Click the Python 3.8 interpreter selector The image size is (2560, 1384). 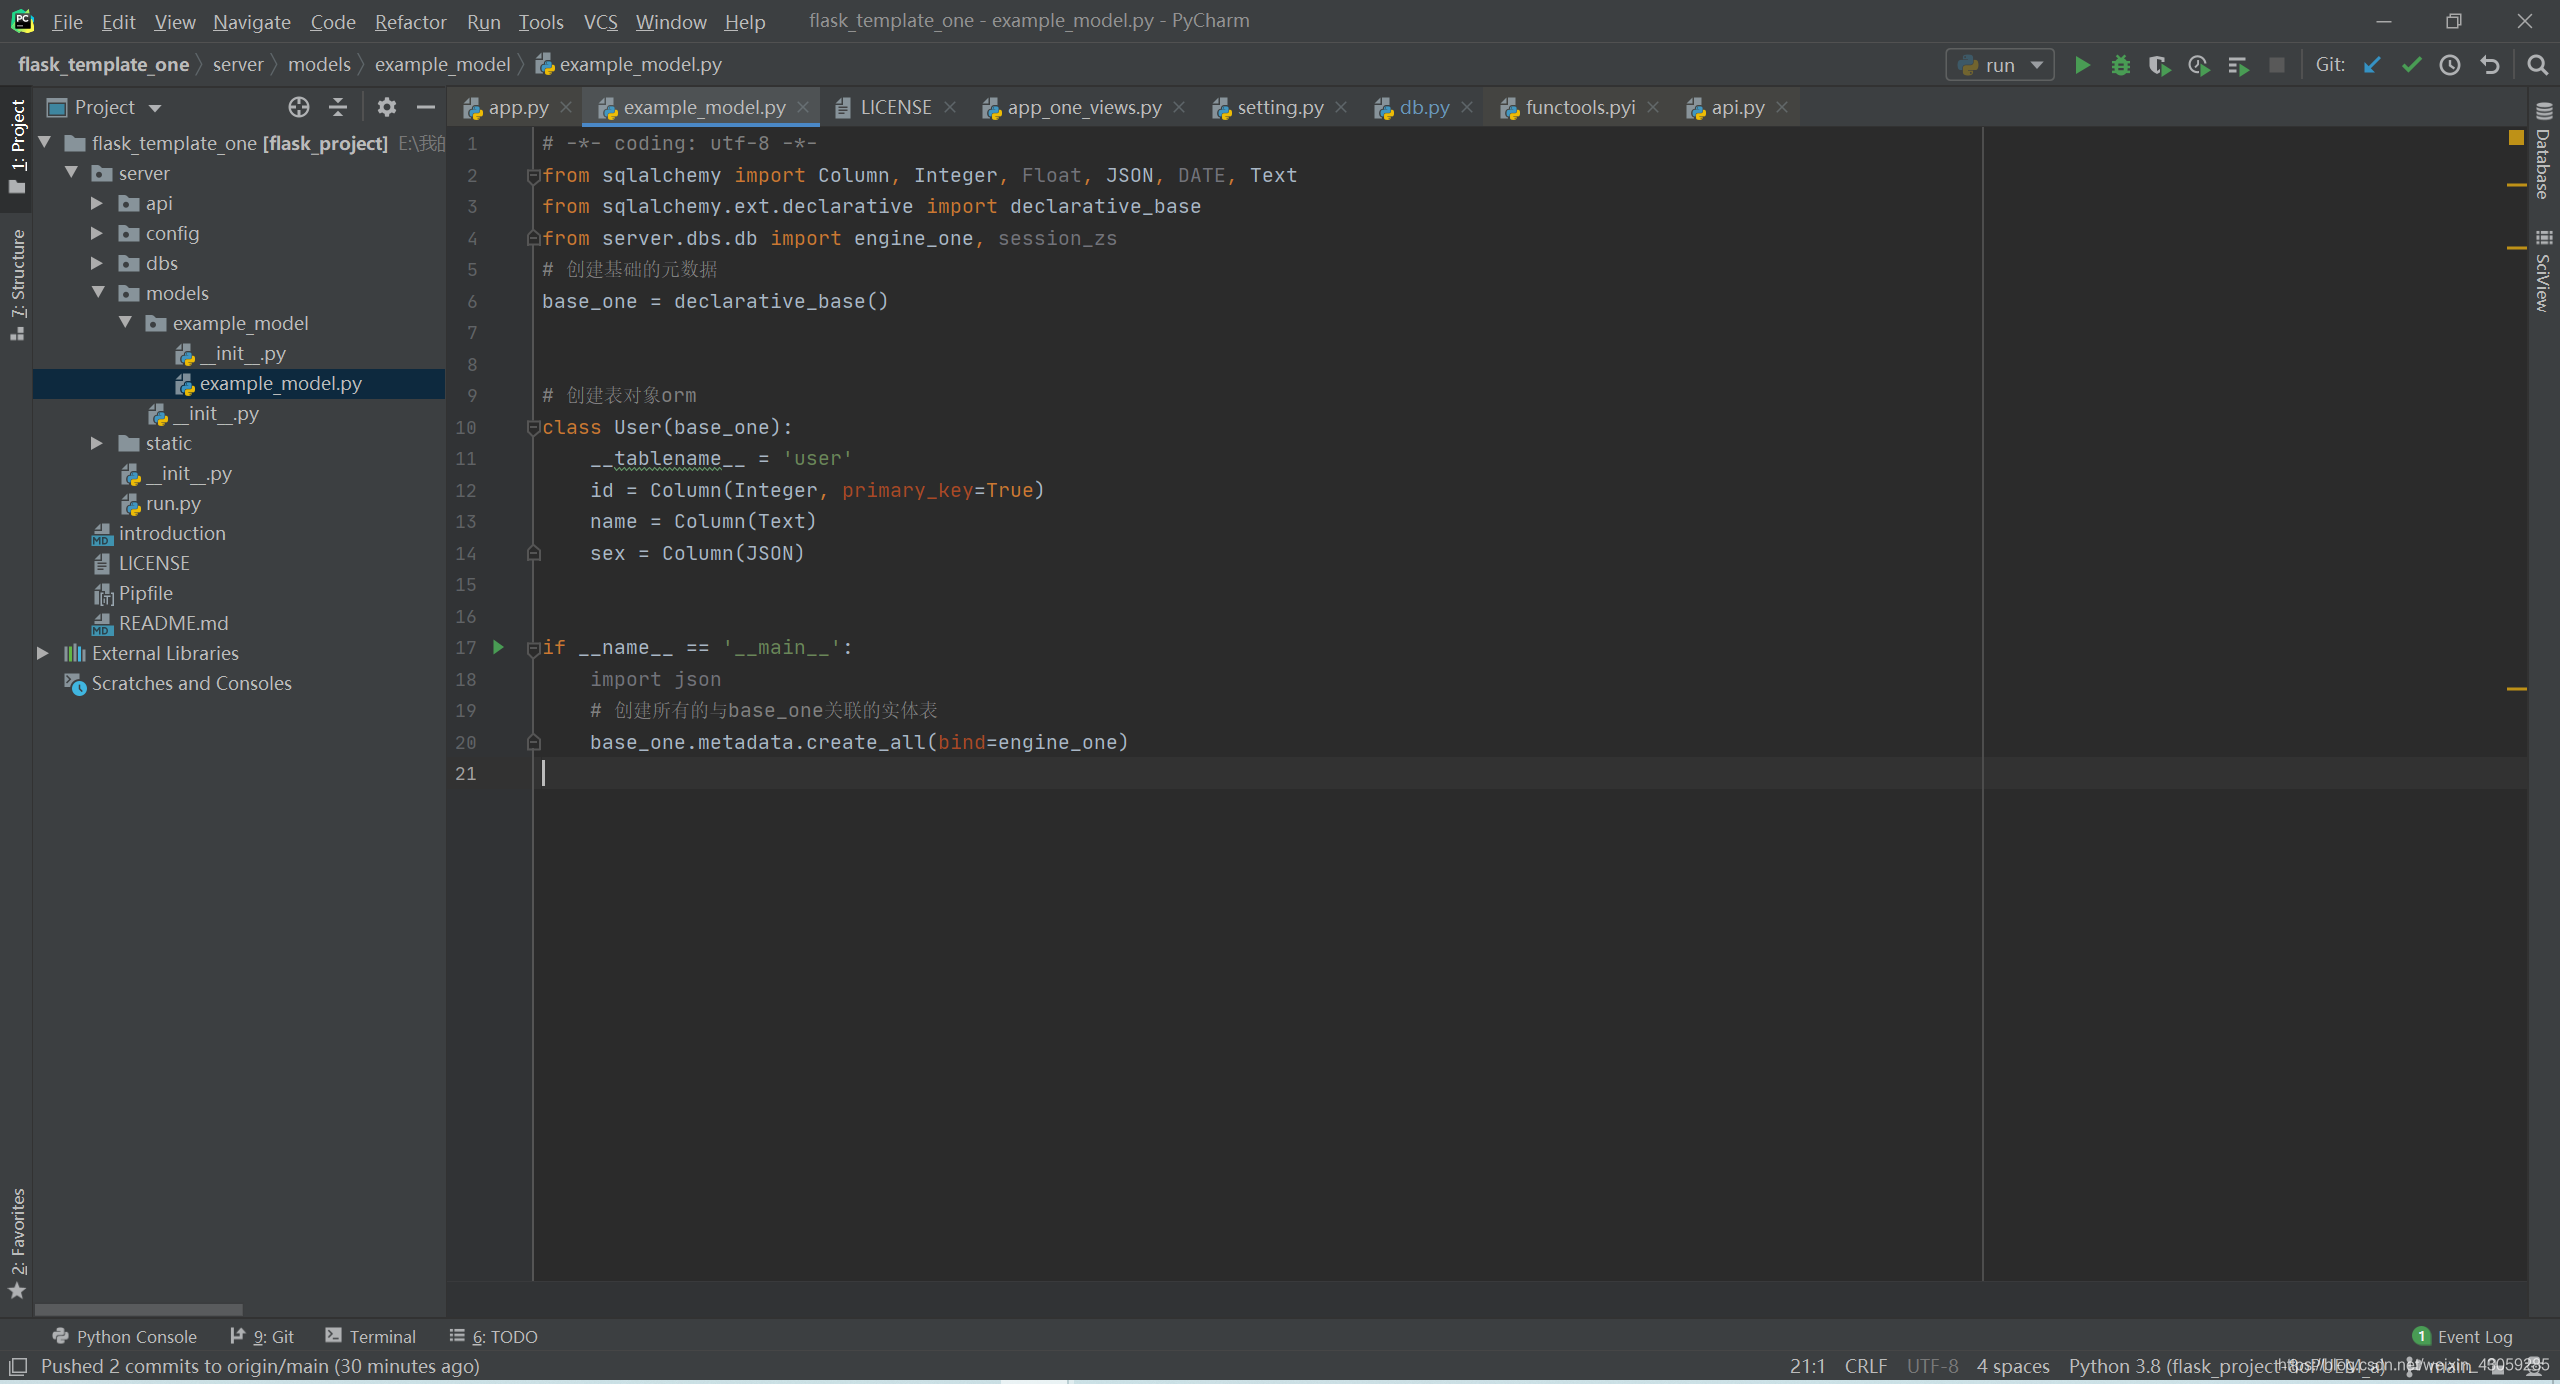tap(2225, 1366)
